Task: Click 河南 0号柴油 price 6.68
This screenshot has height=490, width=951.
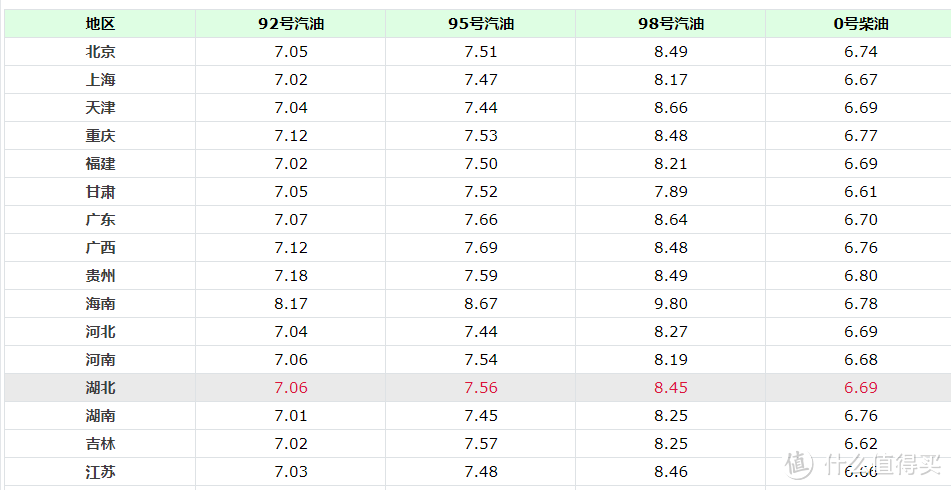Action: [861, 360]
